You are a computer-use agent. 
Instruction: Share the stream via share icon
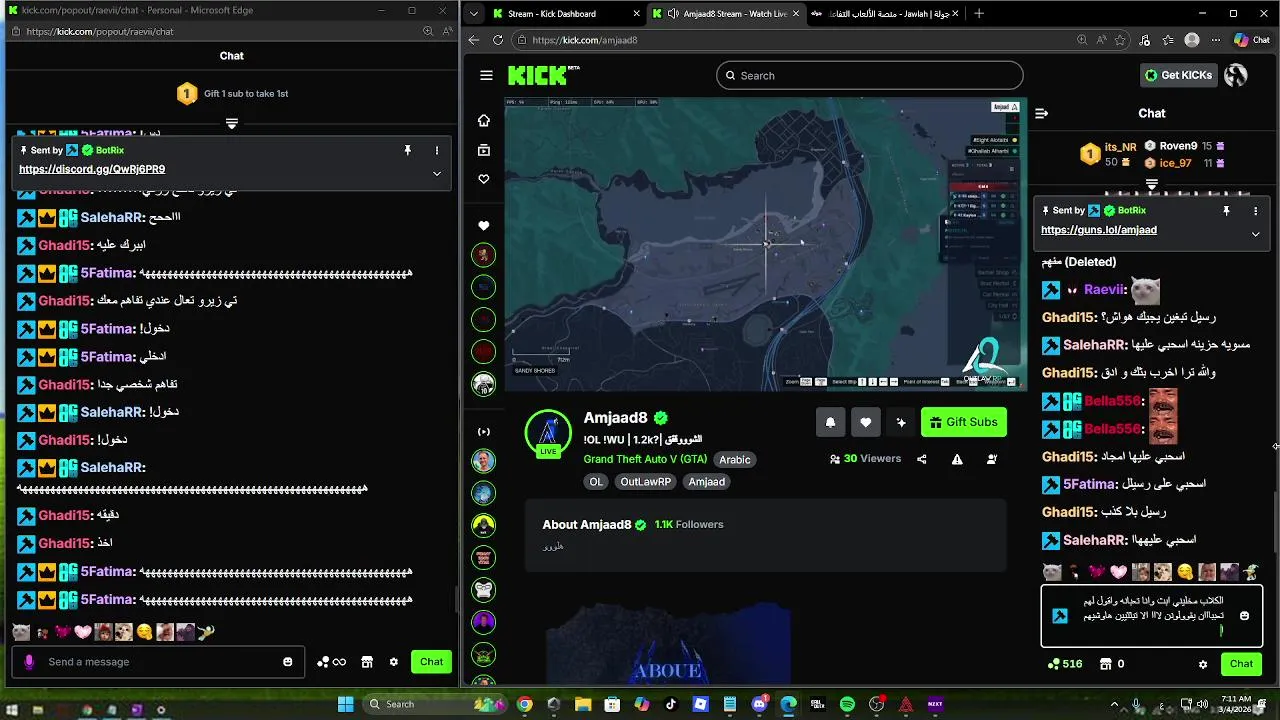[922, 459]
